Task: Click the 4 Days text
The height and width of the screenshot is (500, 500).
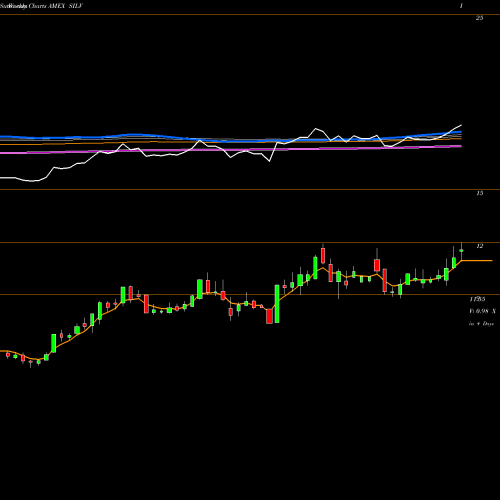Action: pyautogui.click(x=485, y=324)
